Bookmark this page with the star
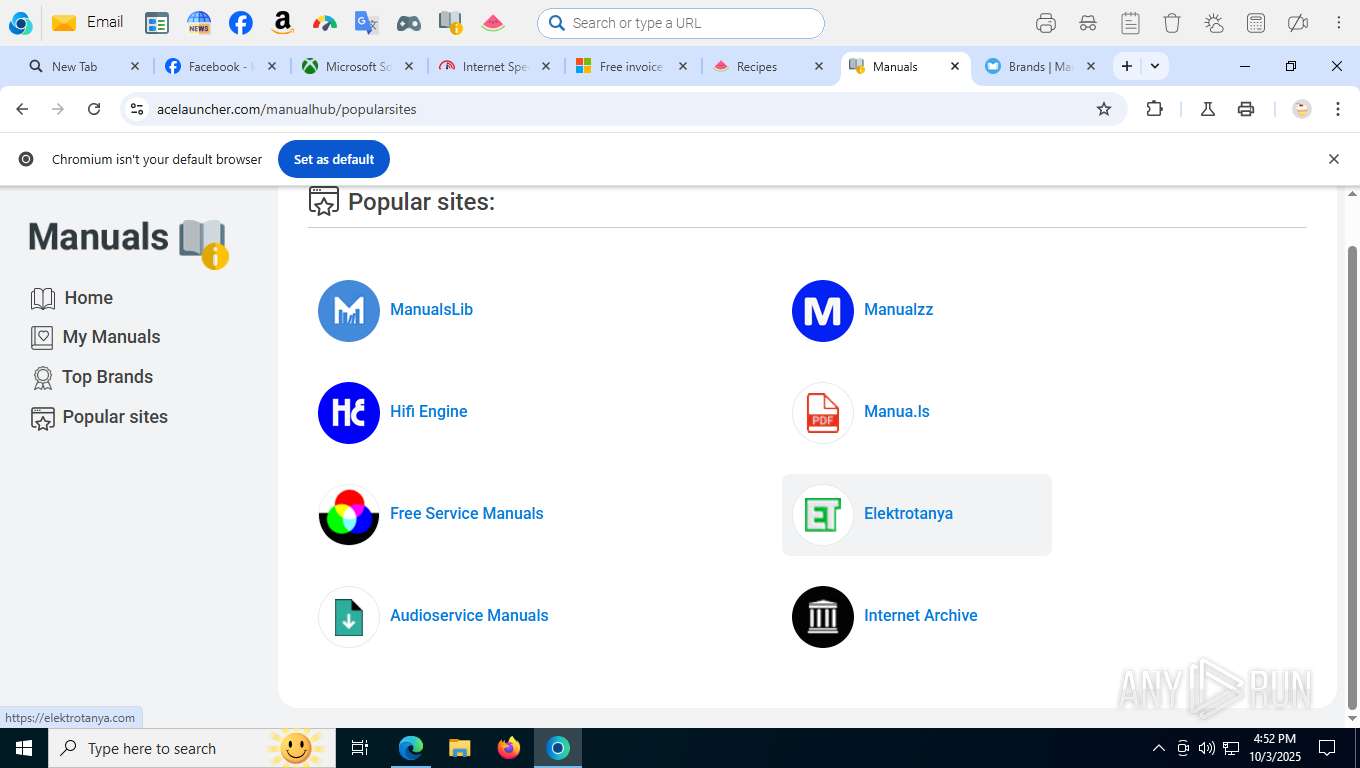The image size is (1360, 768). (x=1104, y=109)
